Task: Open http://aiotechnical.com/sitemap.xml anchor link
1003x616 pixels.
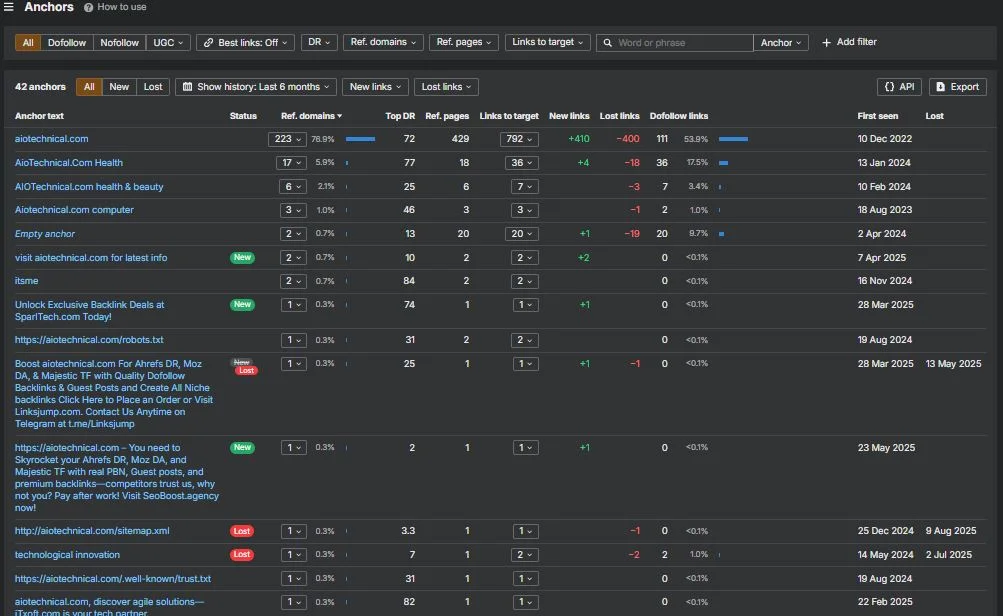Action: tap(92, 531)
